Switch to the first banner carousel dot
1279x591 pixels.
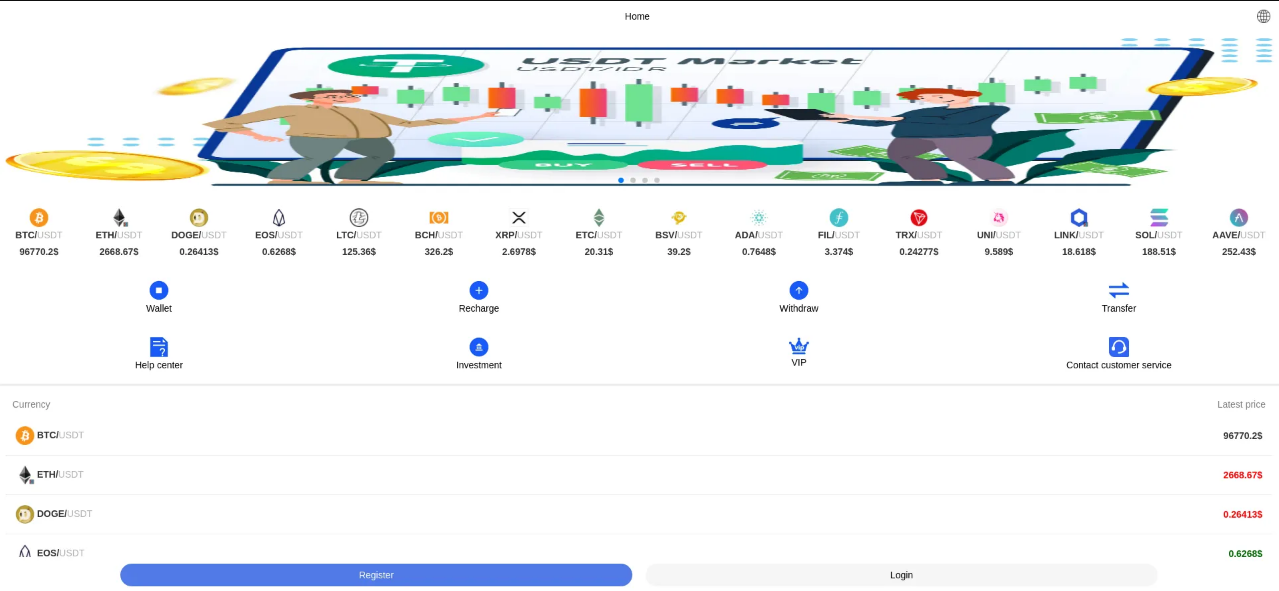tap(621, 180)
